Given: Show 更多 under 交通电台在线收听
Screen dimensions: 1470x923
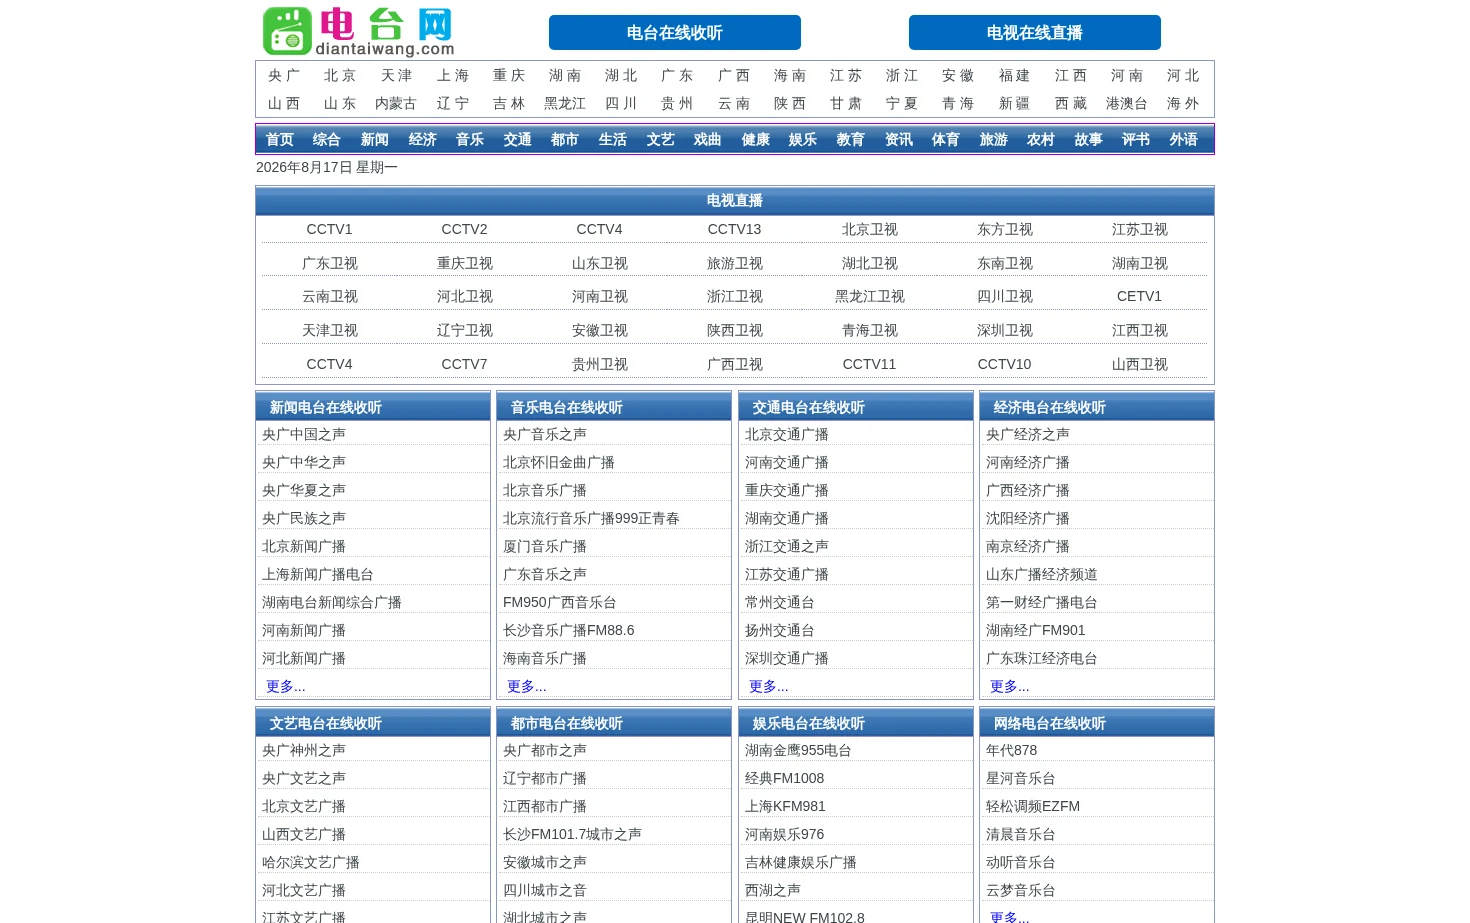Looking at the screenshot, I should click(x=769, y=686).
